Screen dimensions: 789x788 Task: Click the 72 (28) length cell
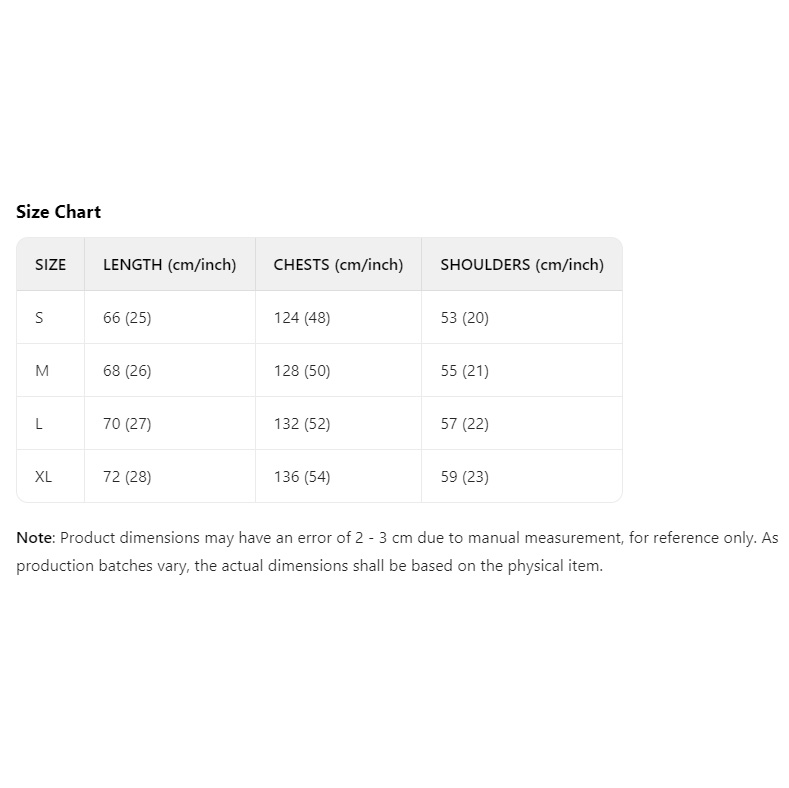click(x=127, y=477)
